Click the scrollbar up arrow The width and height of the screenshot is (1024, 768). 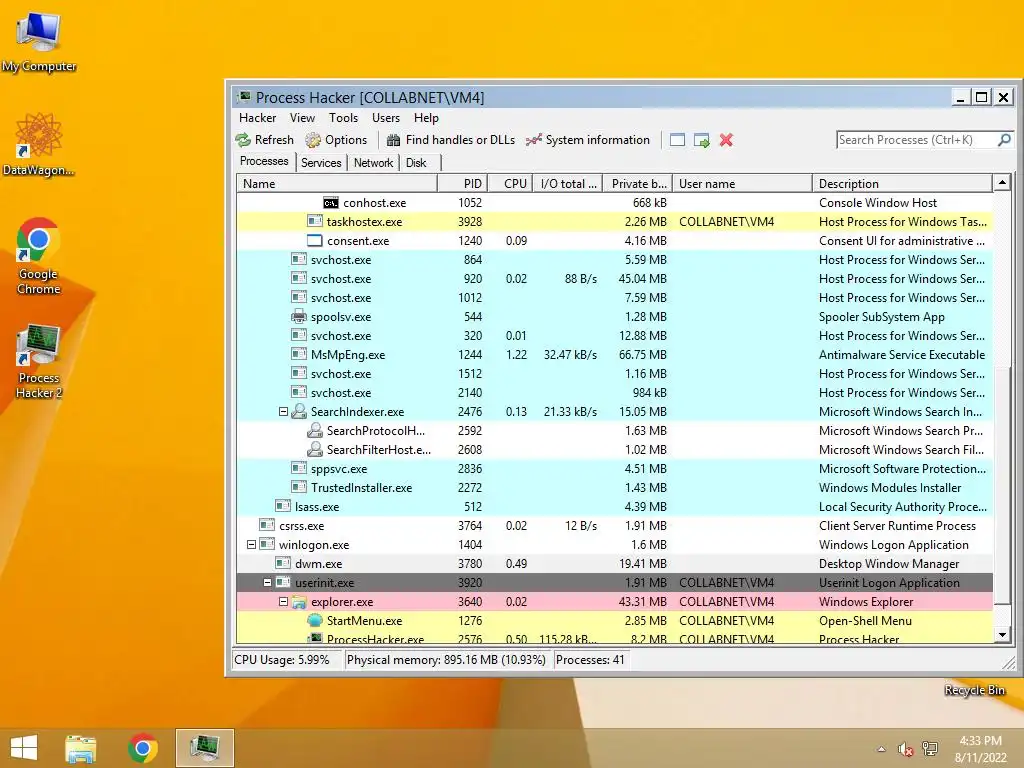pyautogui.click(x=1002, y=183)
